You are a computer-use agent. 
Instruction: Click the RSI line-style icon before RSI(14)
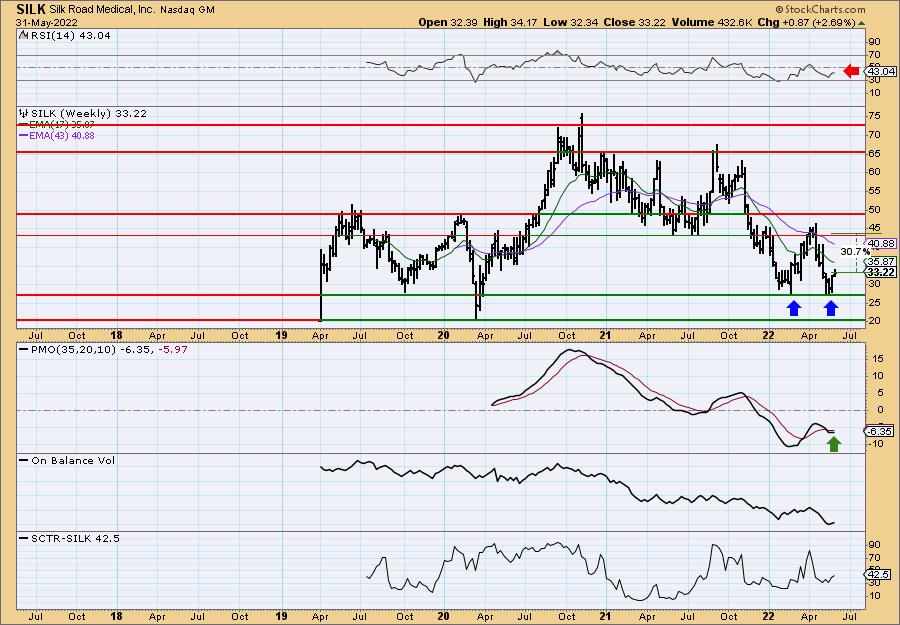[x=24, y=35]
